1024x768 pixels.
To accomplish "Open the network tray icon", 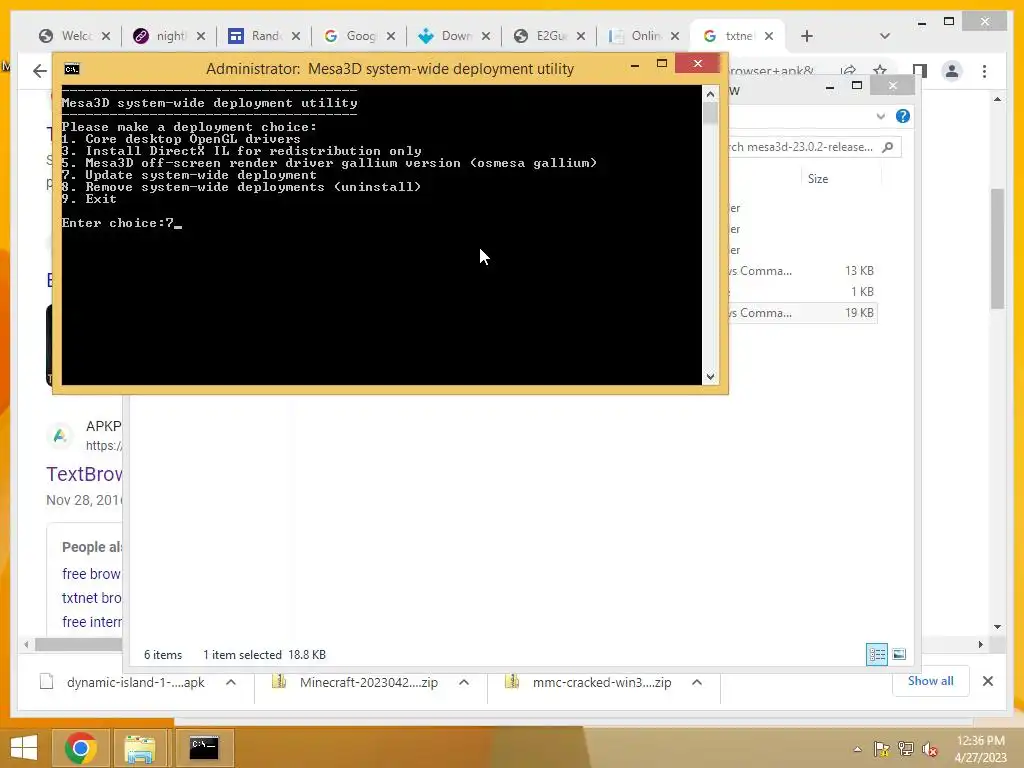I will tap(906, 749).
